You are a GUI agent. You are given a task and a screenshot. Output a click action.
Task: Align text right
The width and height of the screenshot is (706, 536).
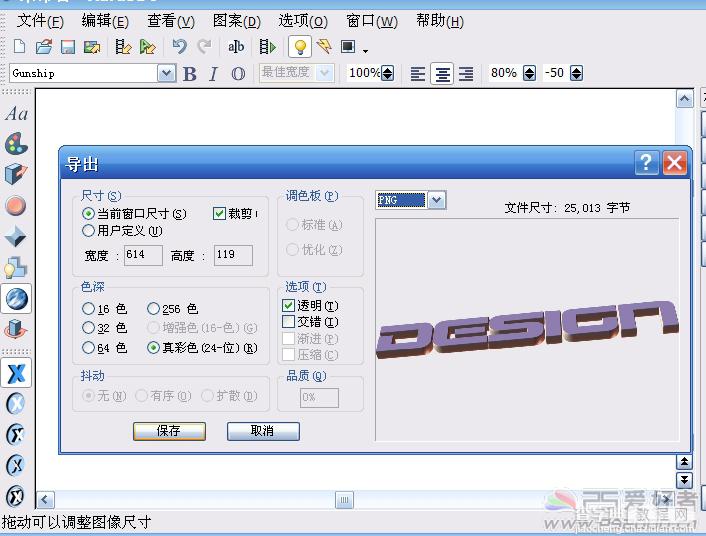pyautogui.click(x=466, y=73)
